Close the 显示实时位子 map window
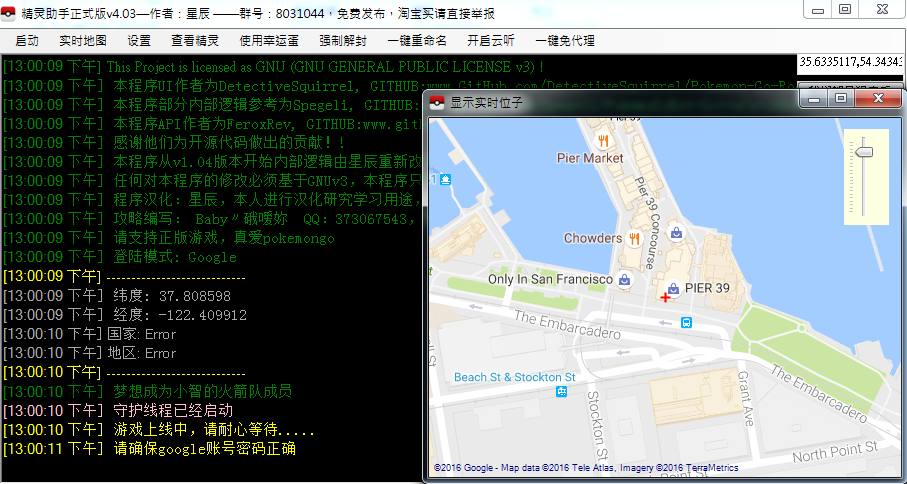Screen dimensions: 907x484 click(x=878, y=99)
